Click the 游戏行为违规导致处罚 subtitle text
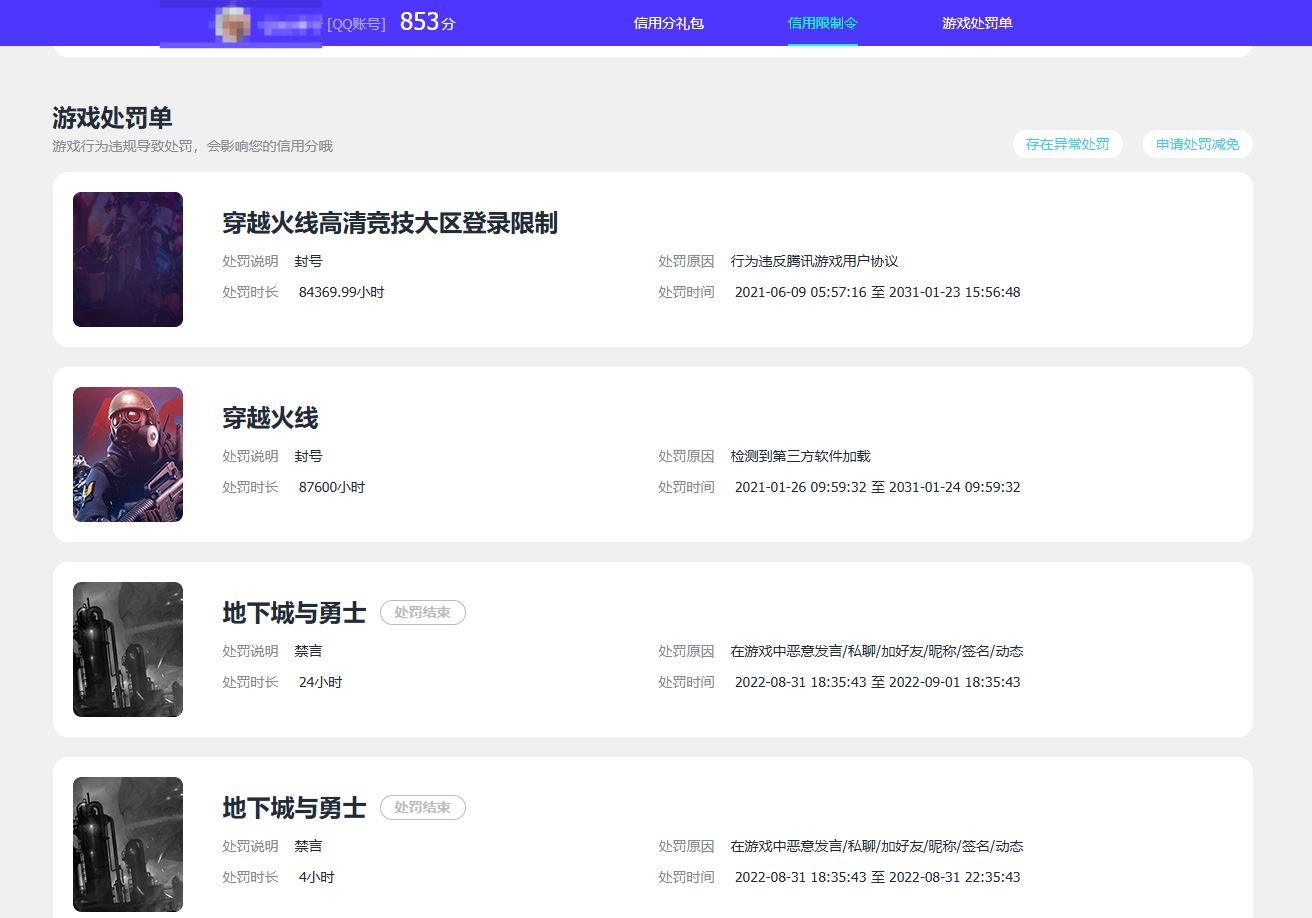Image resolution: width=1312 pixels, height=918 pixels. click(x=192, y=146)
